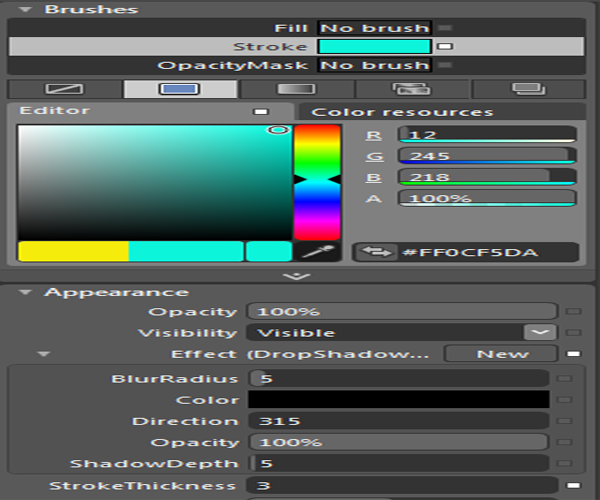
Task: Click the effect Opacity 100% field
Action: pos(399,442)
